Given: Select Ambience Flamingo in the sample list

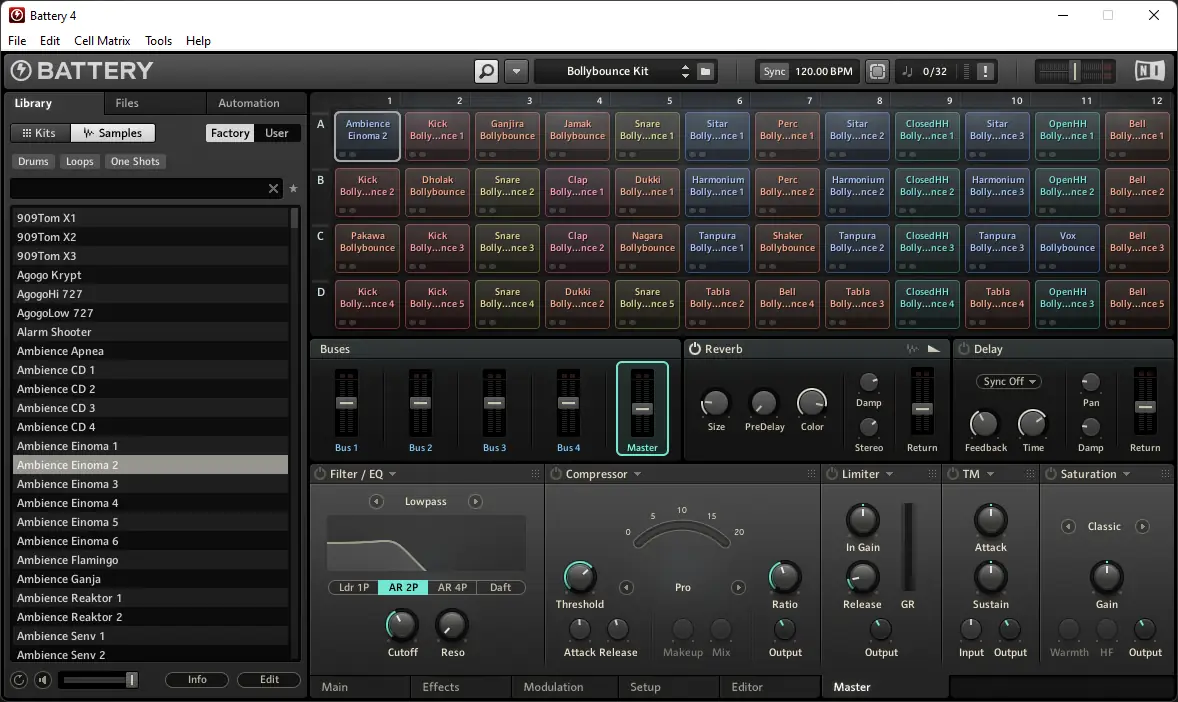Looking at the screenshot, I should click(x=150, y=560).
